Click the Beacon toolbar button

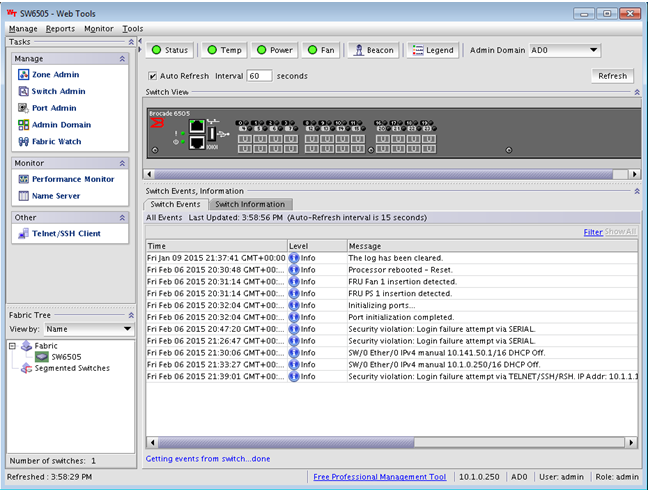tap(374, 50)
